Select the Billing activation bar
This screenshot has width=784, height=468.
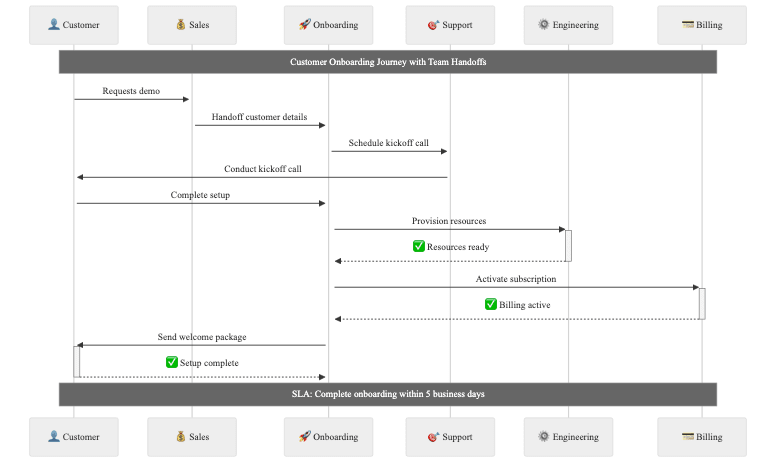point(702,303)
